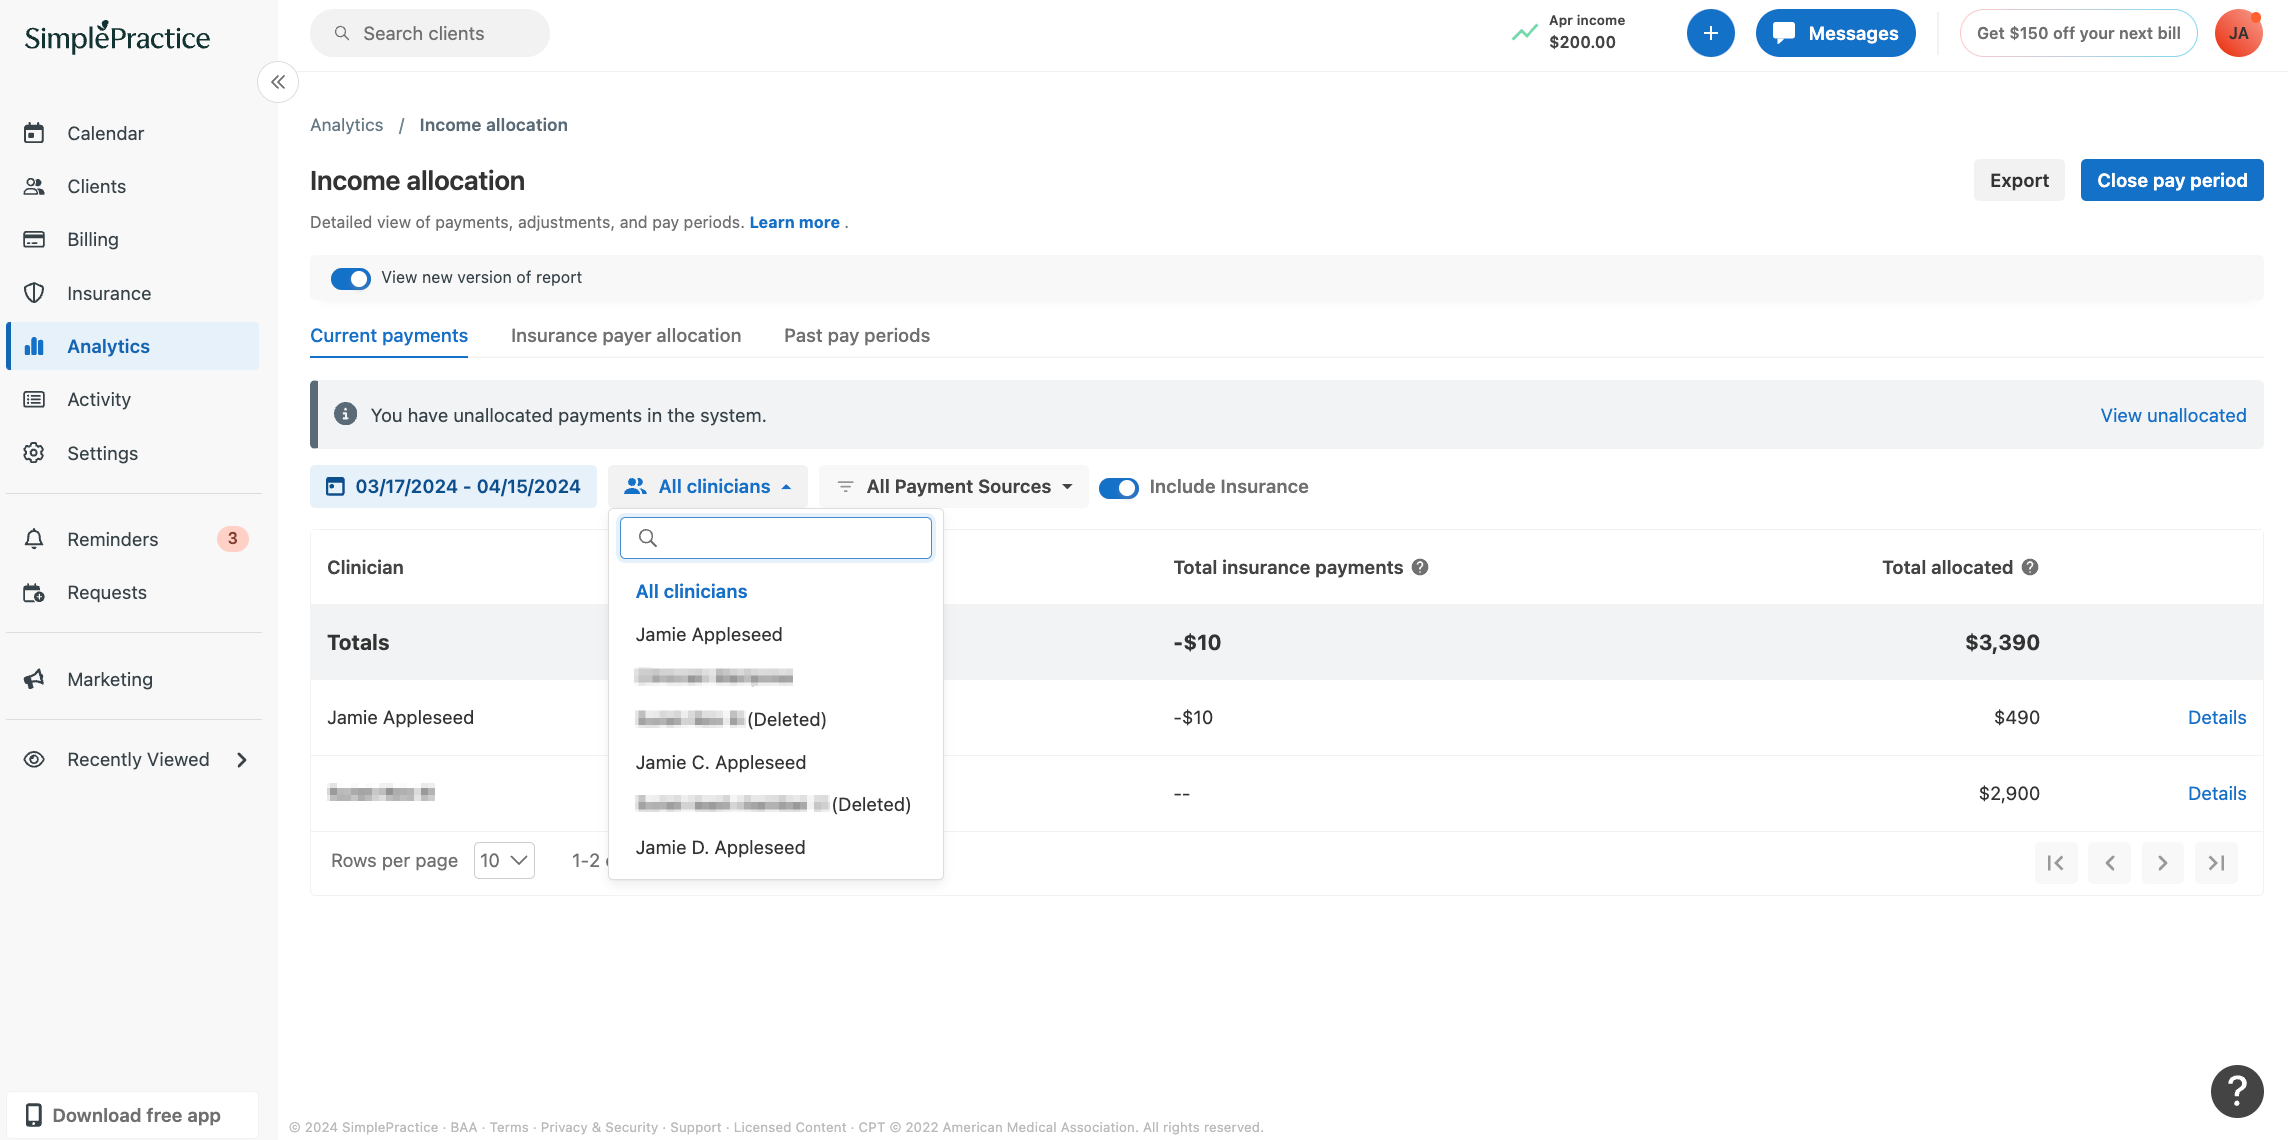Click the blue plus create button

coord(1710,33)
